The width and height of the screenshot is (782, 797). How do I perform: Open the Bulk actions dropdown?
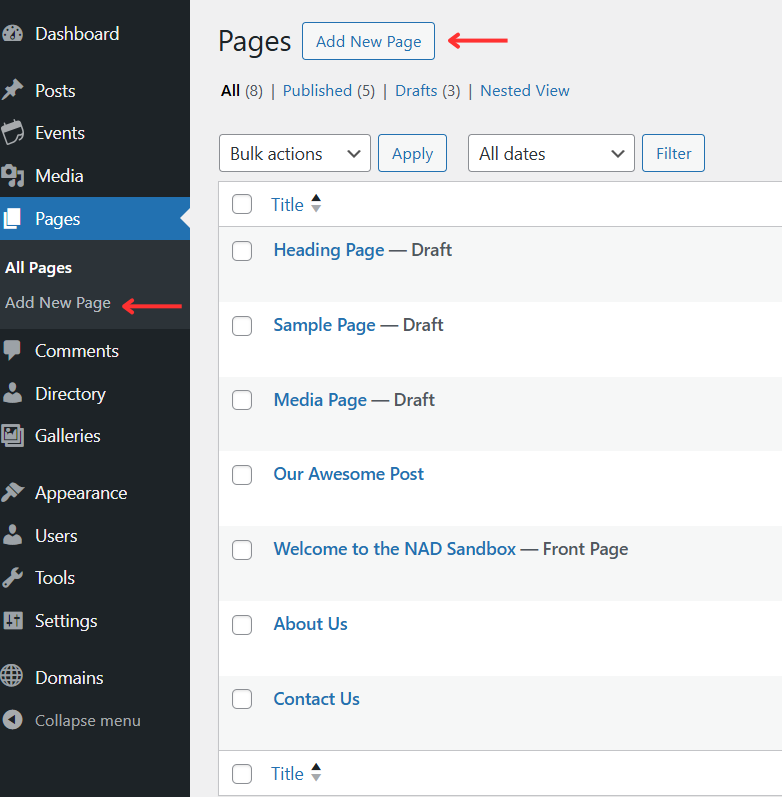(x=294, y=154)
